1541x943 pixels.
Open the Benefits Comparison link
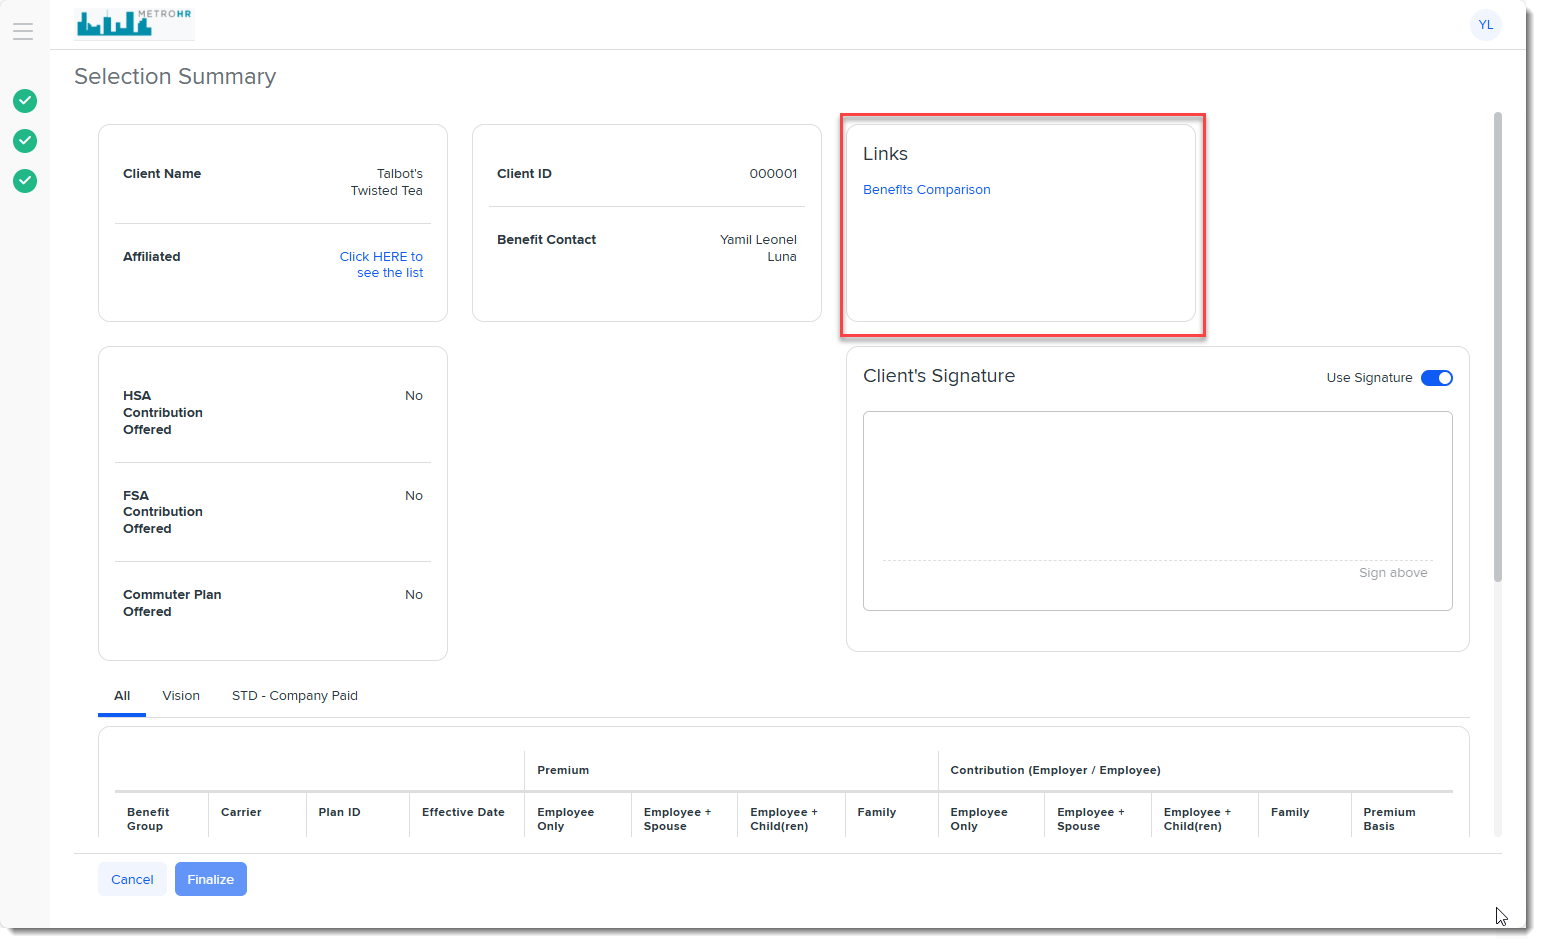click(x=926, y=190)
